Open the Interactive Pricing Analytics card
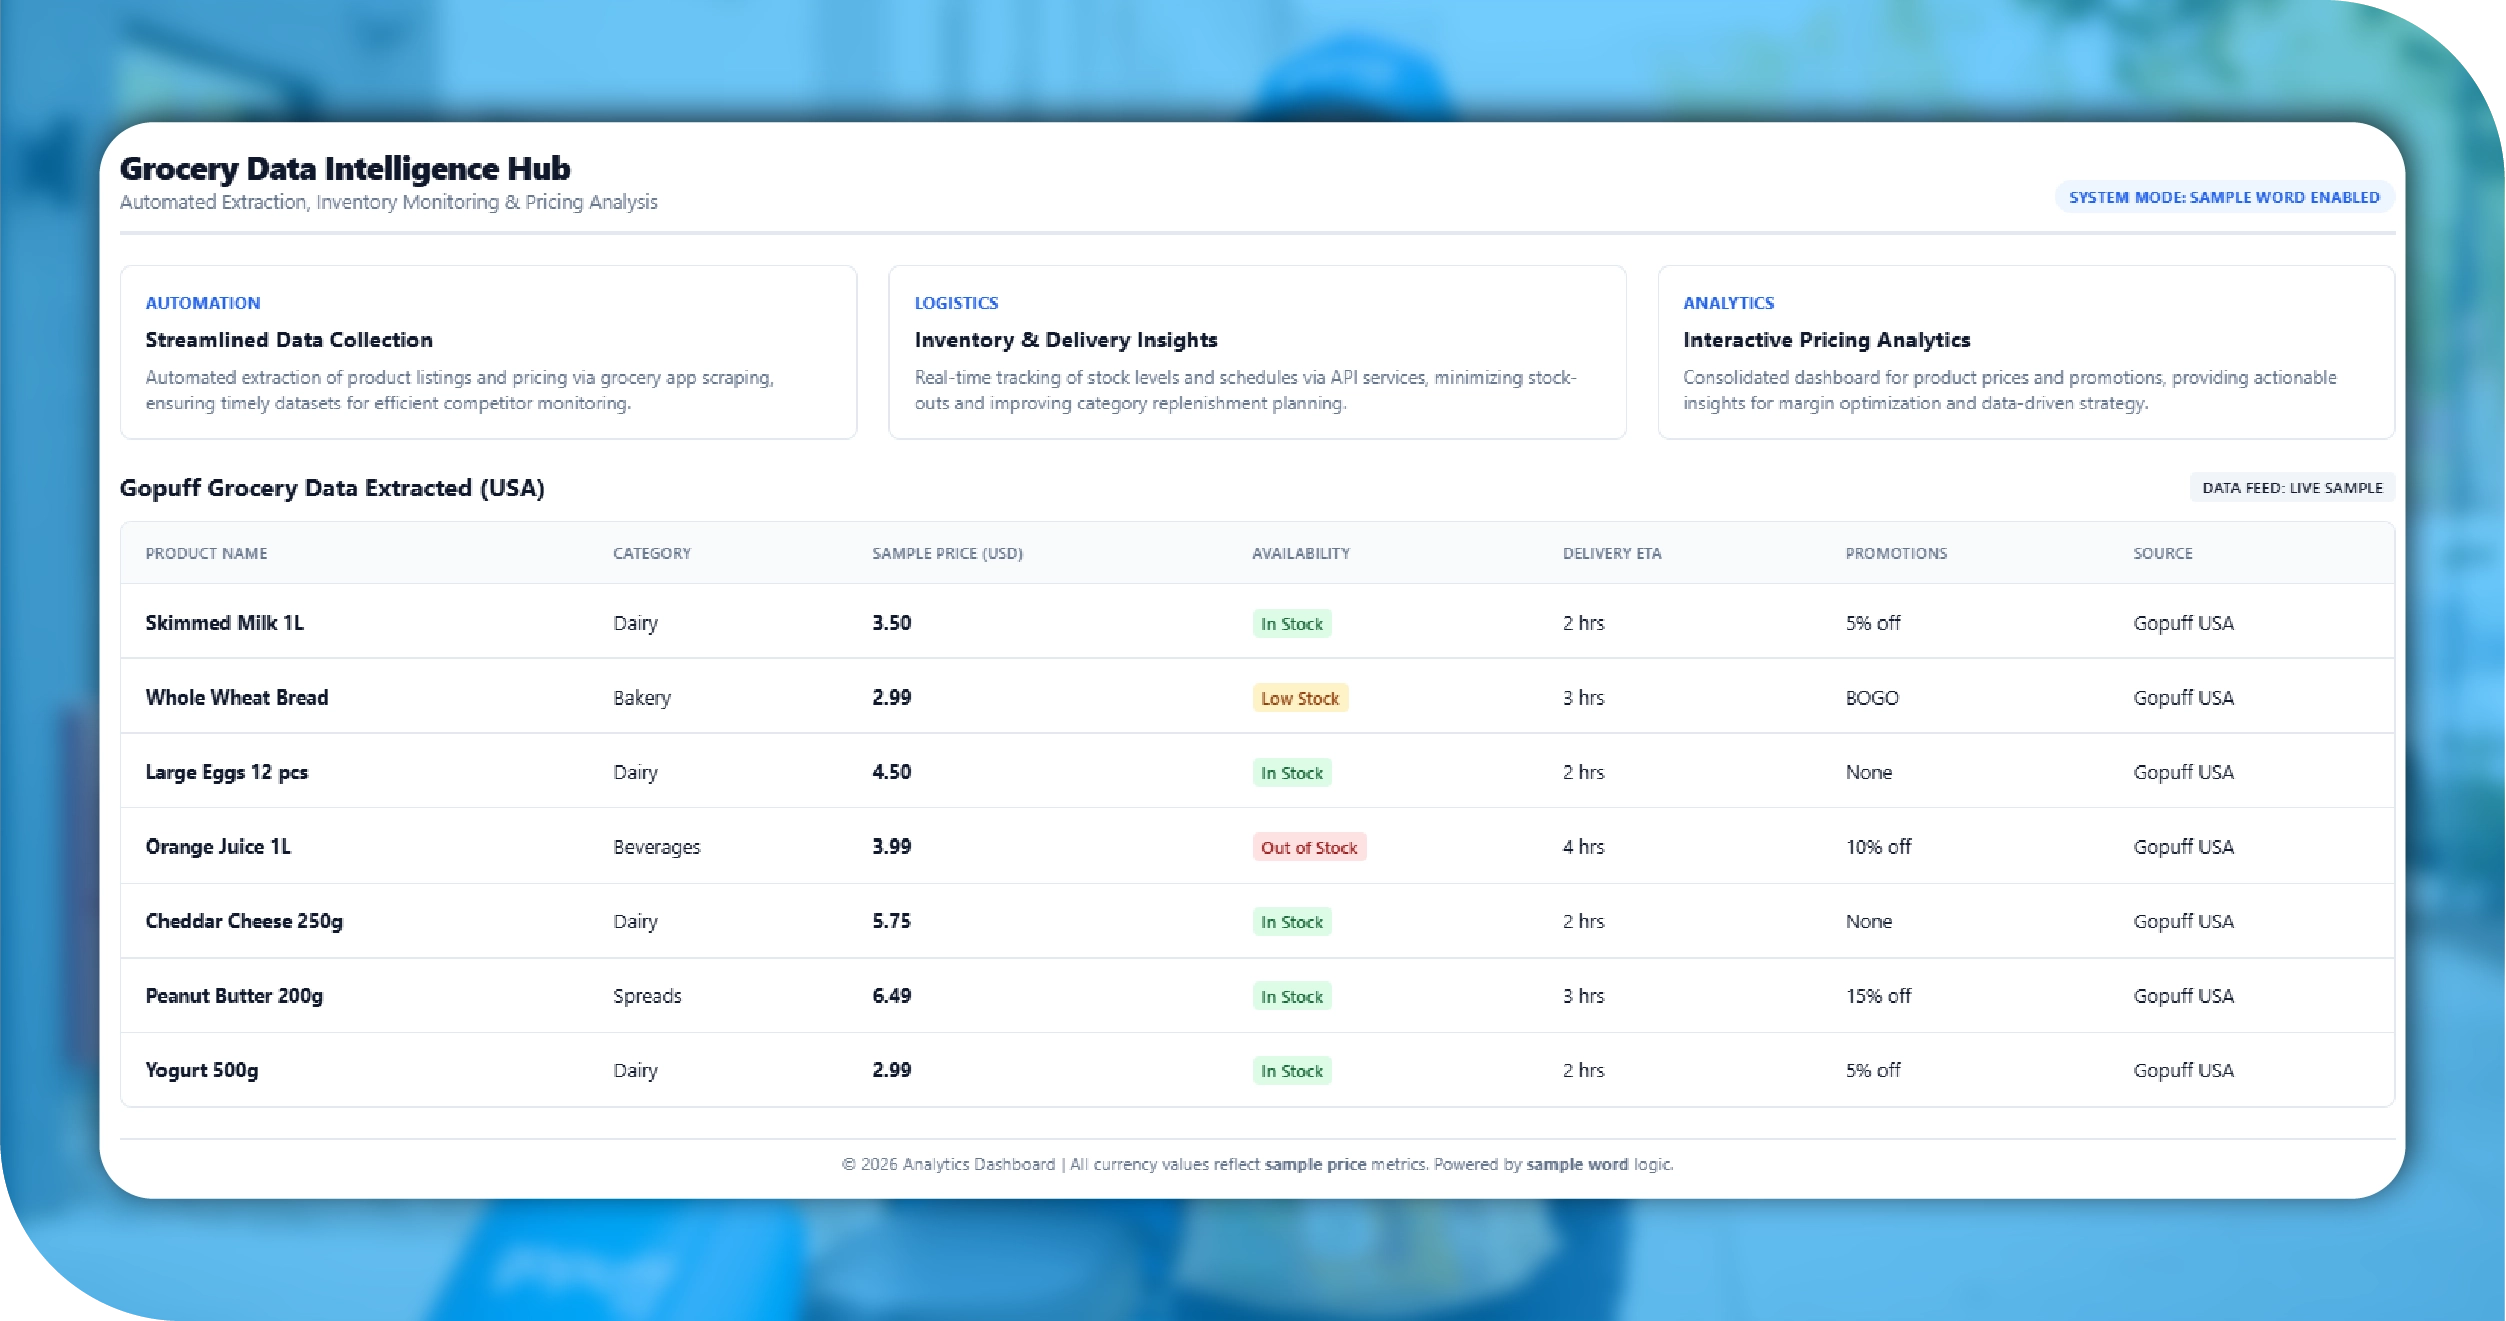Image resolution: width=2506 pixels, height=1321 pixels. pyautogui.click(x=2025, y=352)
